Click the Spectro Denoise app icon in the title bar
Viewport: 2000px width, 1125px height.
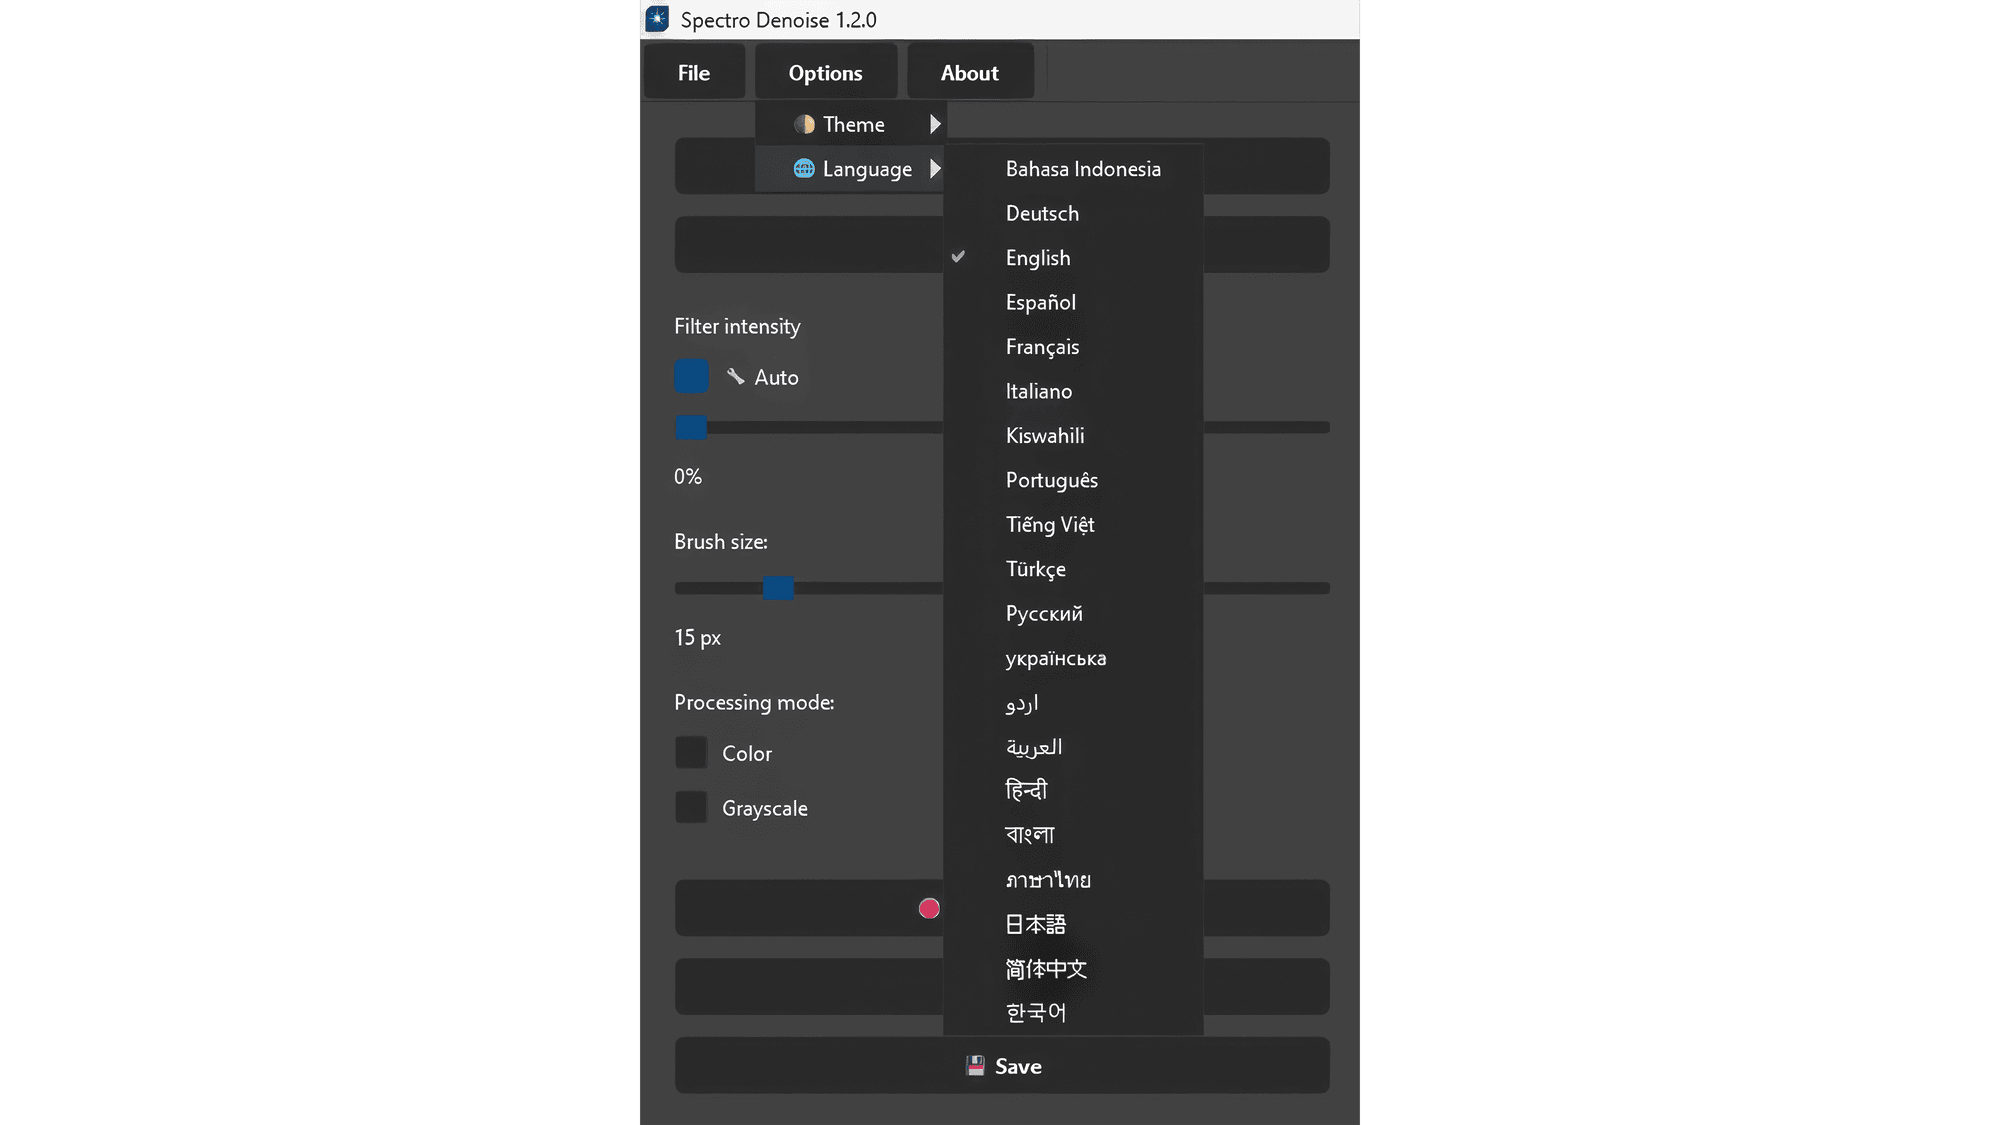pos(657,19)
